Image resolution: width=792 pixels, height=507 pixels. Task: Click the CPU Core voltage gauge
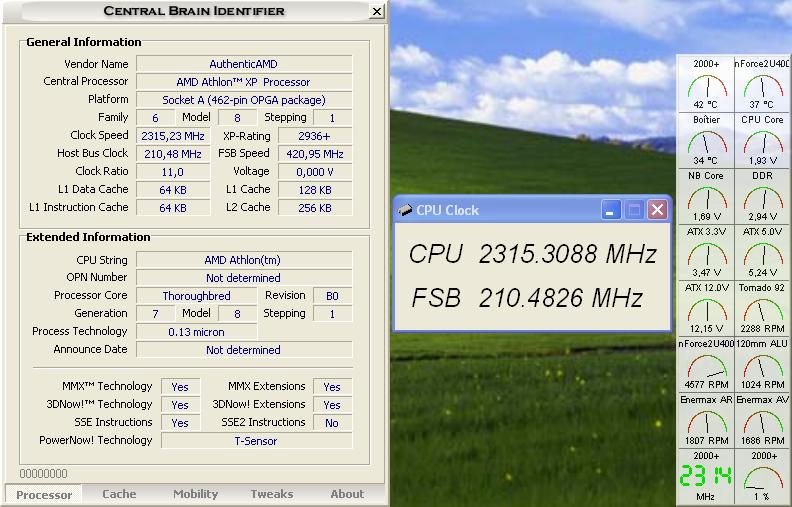(762, 140)
